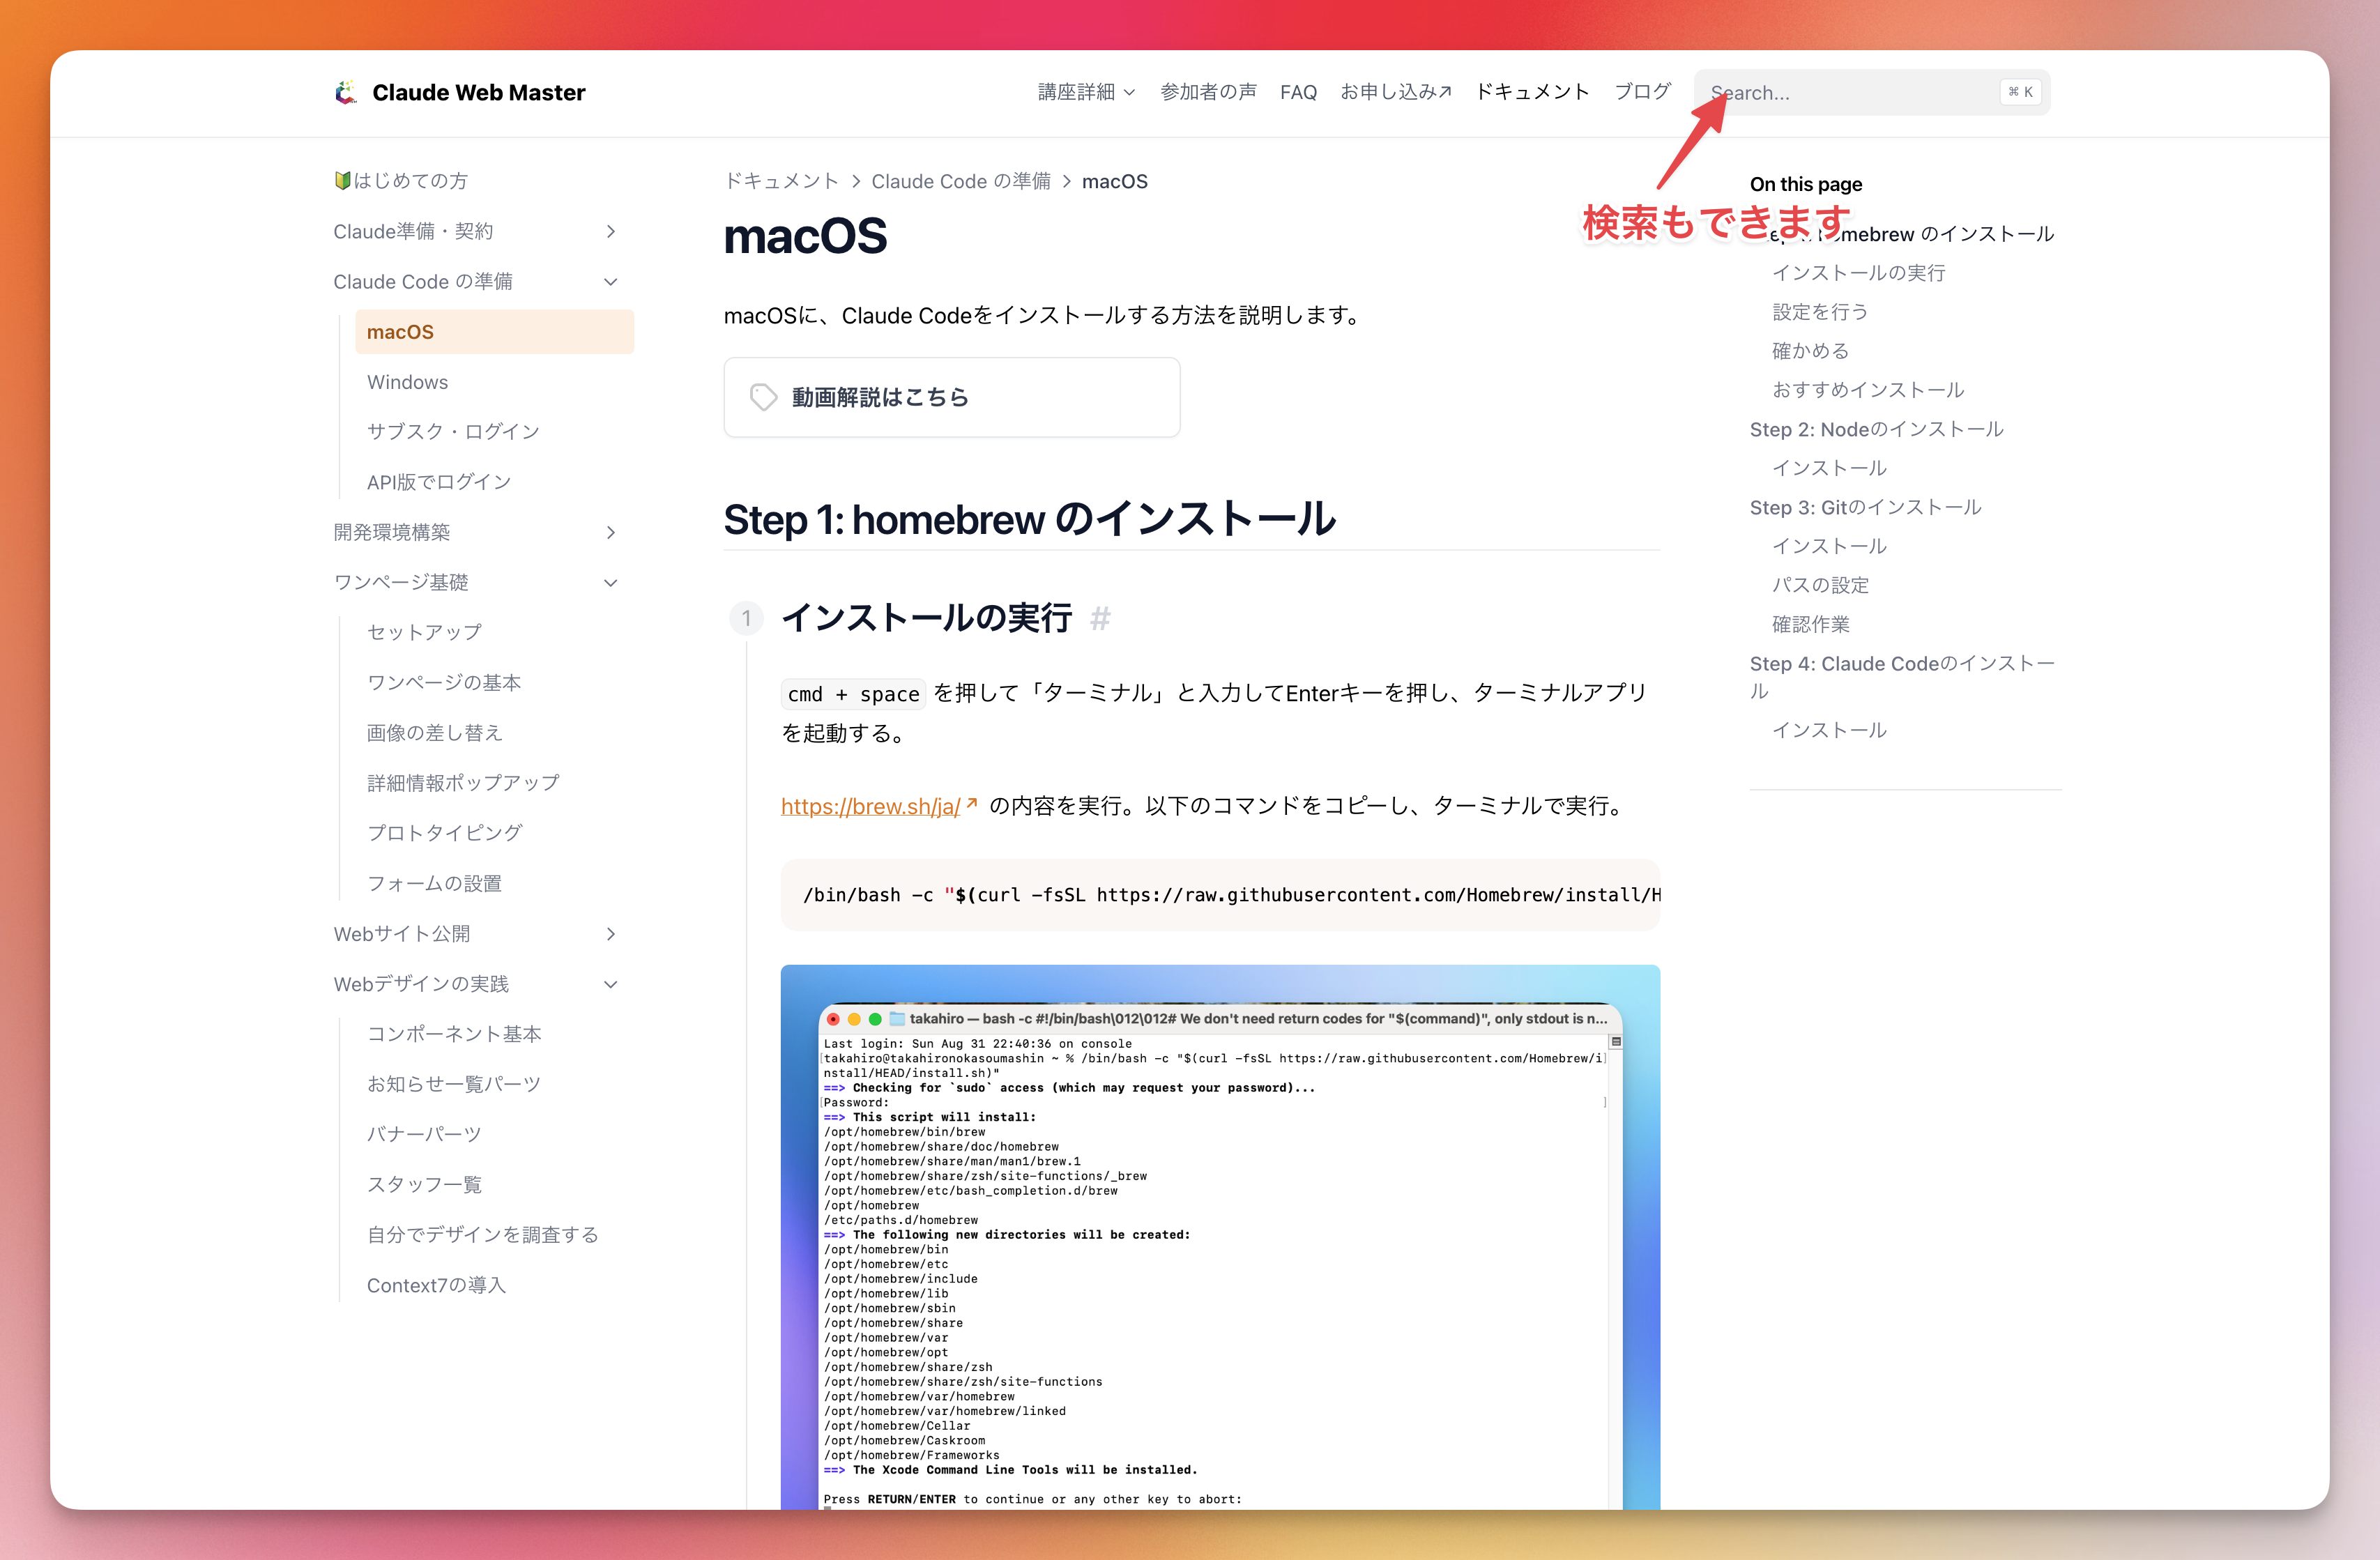Click the step number 1 circle badge
This screenshot has height=1560, width=2380.
coord(746,619)
